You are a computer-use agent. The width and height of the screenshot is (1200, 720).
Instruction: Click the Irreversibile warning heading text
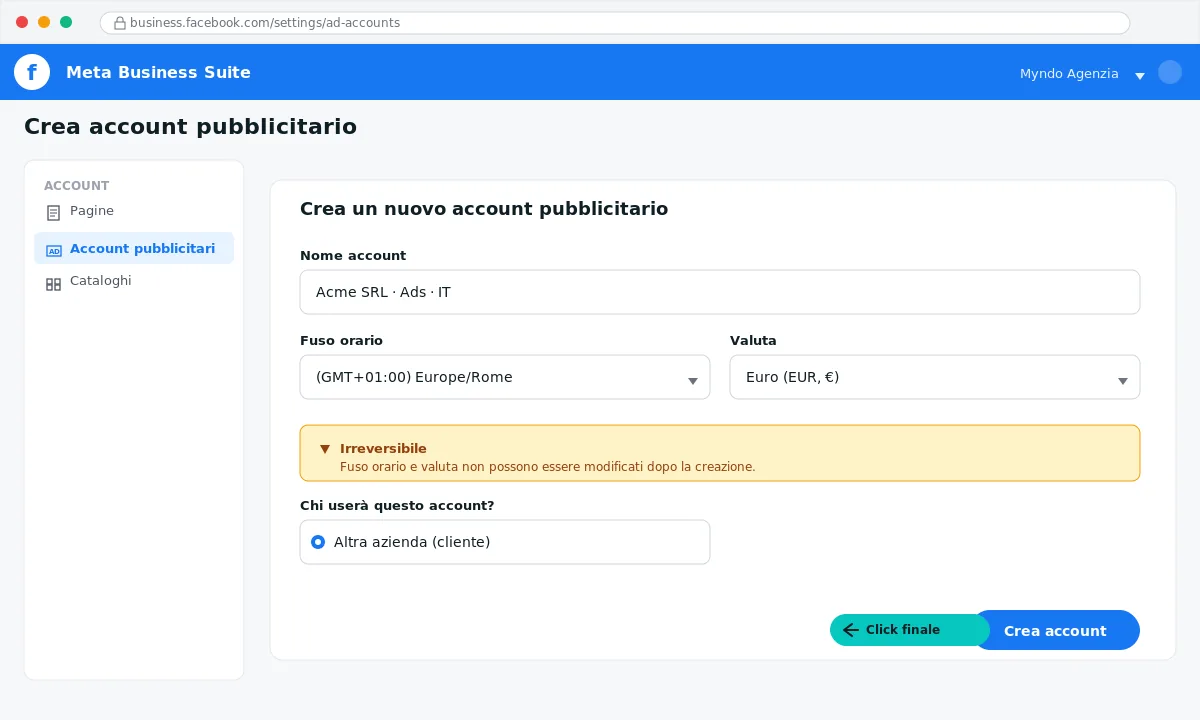tap(383, 449)
